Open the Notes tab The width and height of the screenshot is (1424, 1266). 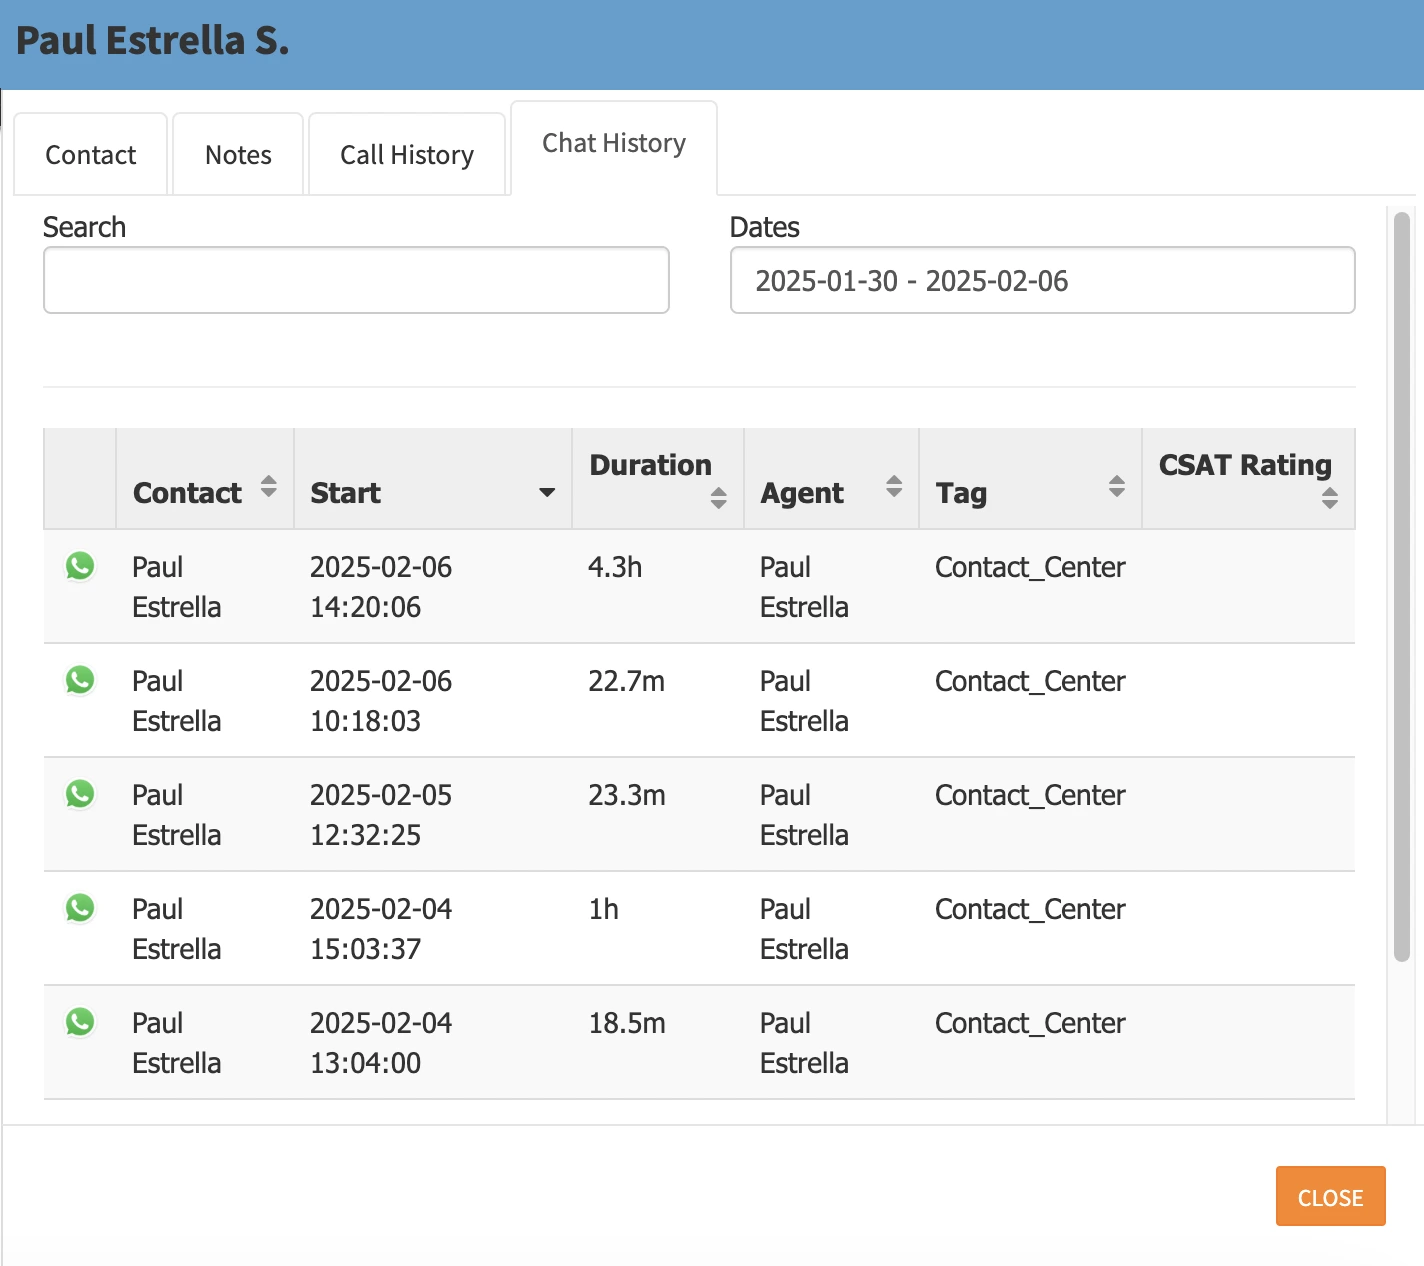238,155
